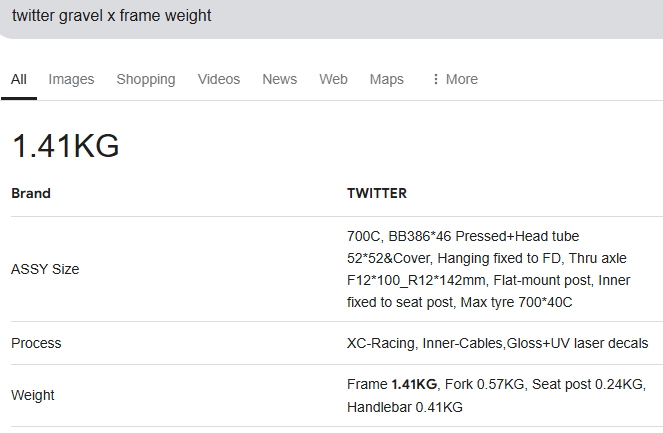Go to the Videos tab
This screenshot has width=663, height=433.
click(x=219, y=79)
